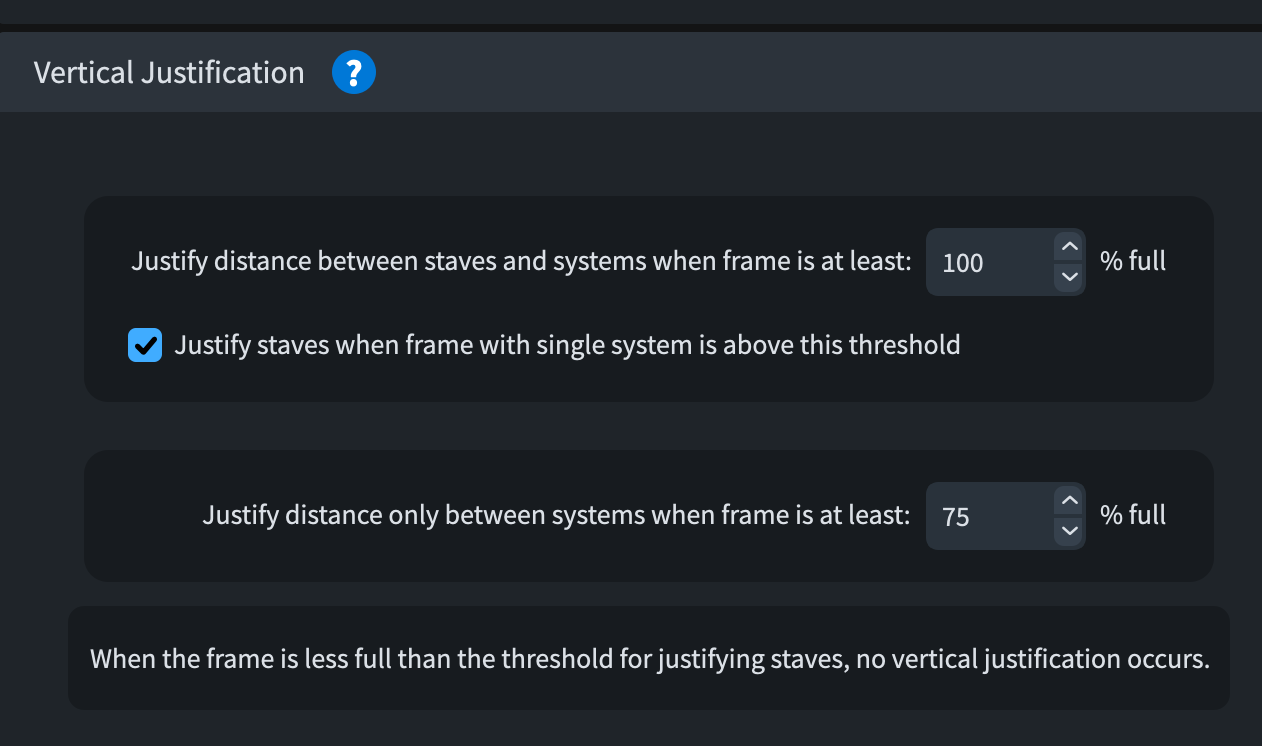
Task: Click the "Justify distance only between systems" label
Action: (556, 515)
